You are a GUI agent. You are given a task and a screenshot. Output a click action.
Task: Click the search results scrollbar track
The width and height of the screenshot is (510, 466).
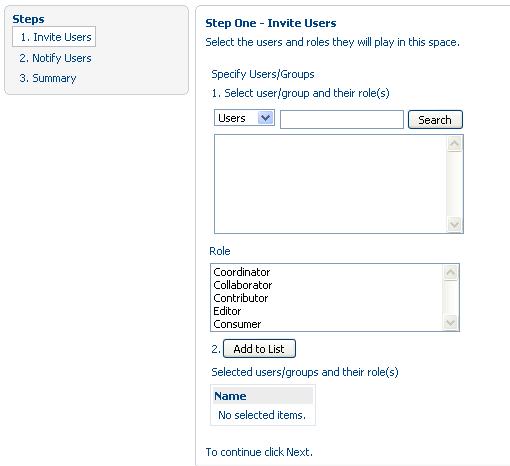(454, 184)
